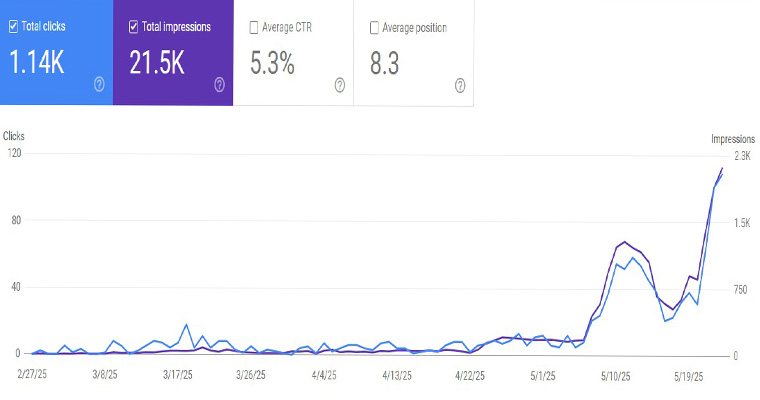Open the Average position help icon
The image size is (760, 400).
click(460, 85)
